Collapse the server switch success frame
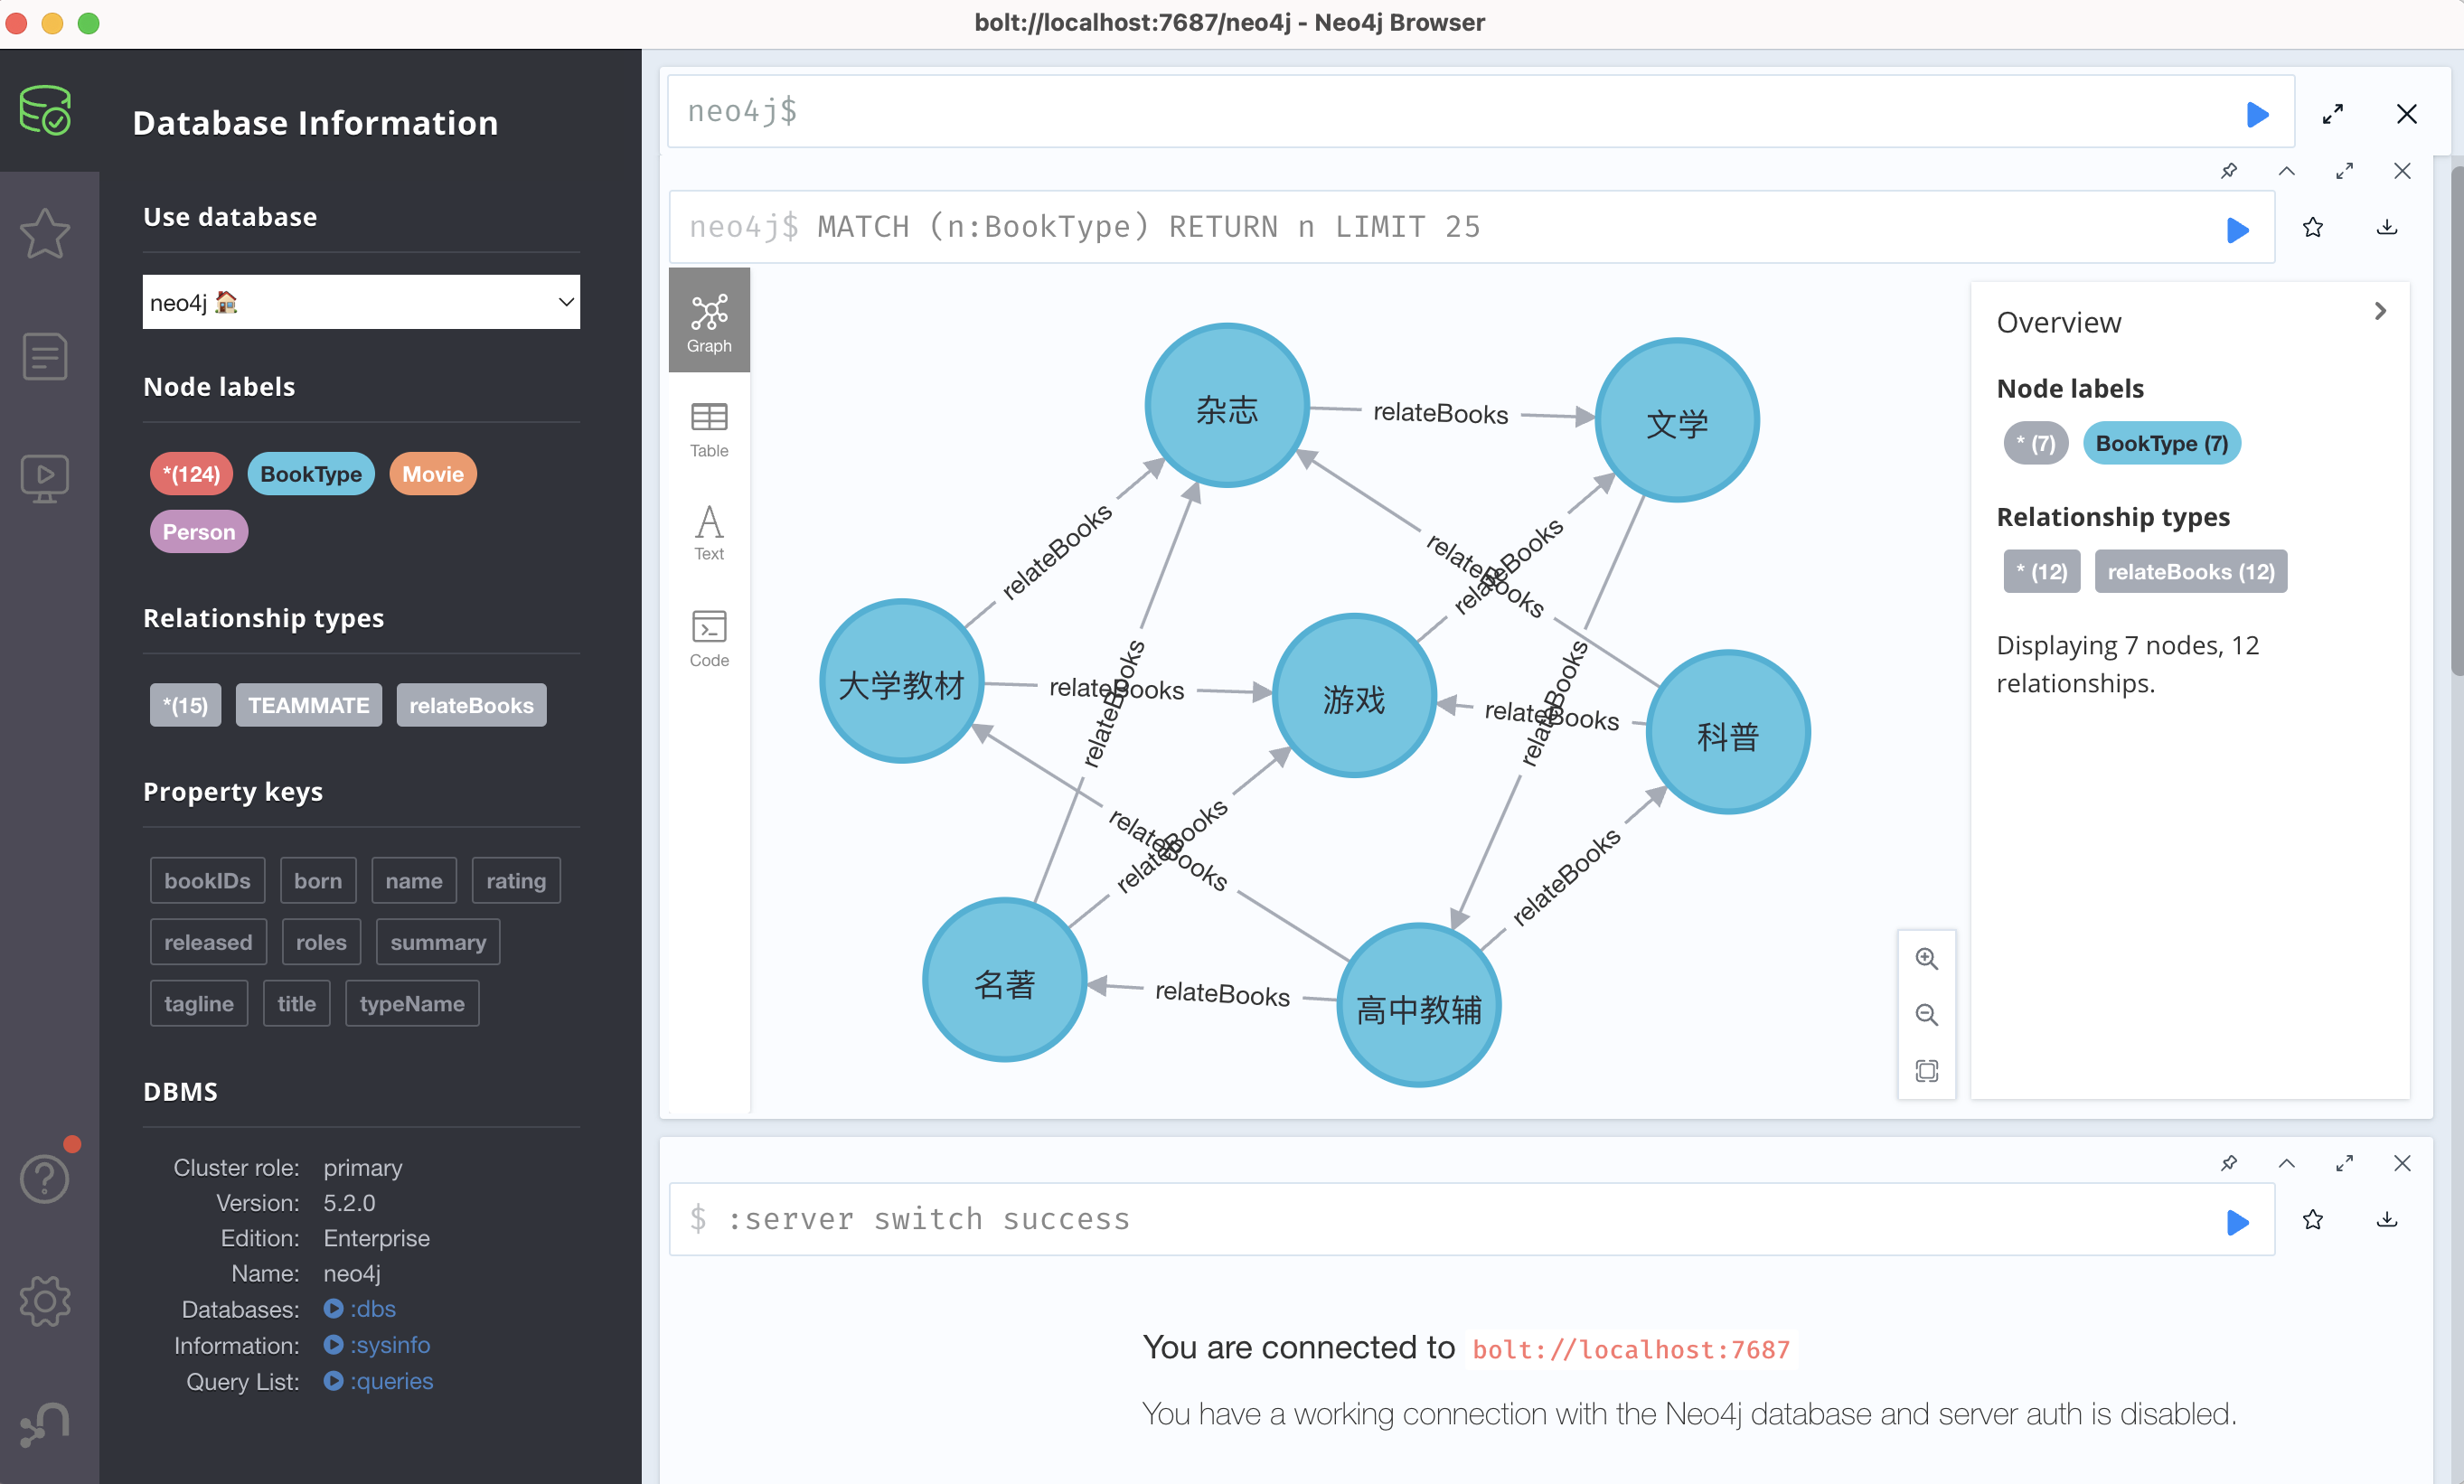The height and width of the screenshot is (1484, 2464). pyautogui.click(x=2286, y=1163)
